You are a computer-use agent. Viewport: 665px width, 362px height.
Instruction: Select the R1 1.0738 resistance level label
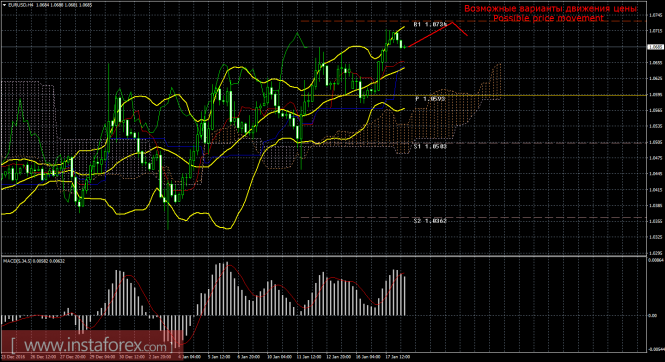(430, 25)
